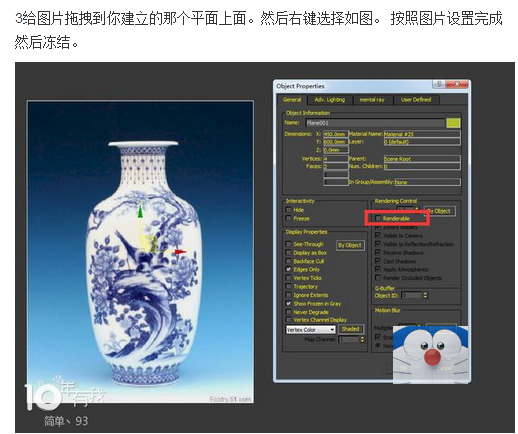Switch to the Adv. Lighting tab
The width and height of the screenshot is (518, 434).
(x=329, y=100)
